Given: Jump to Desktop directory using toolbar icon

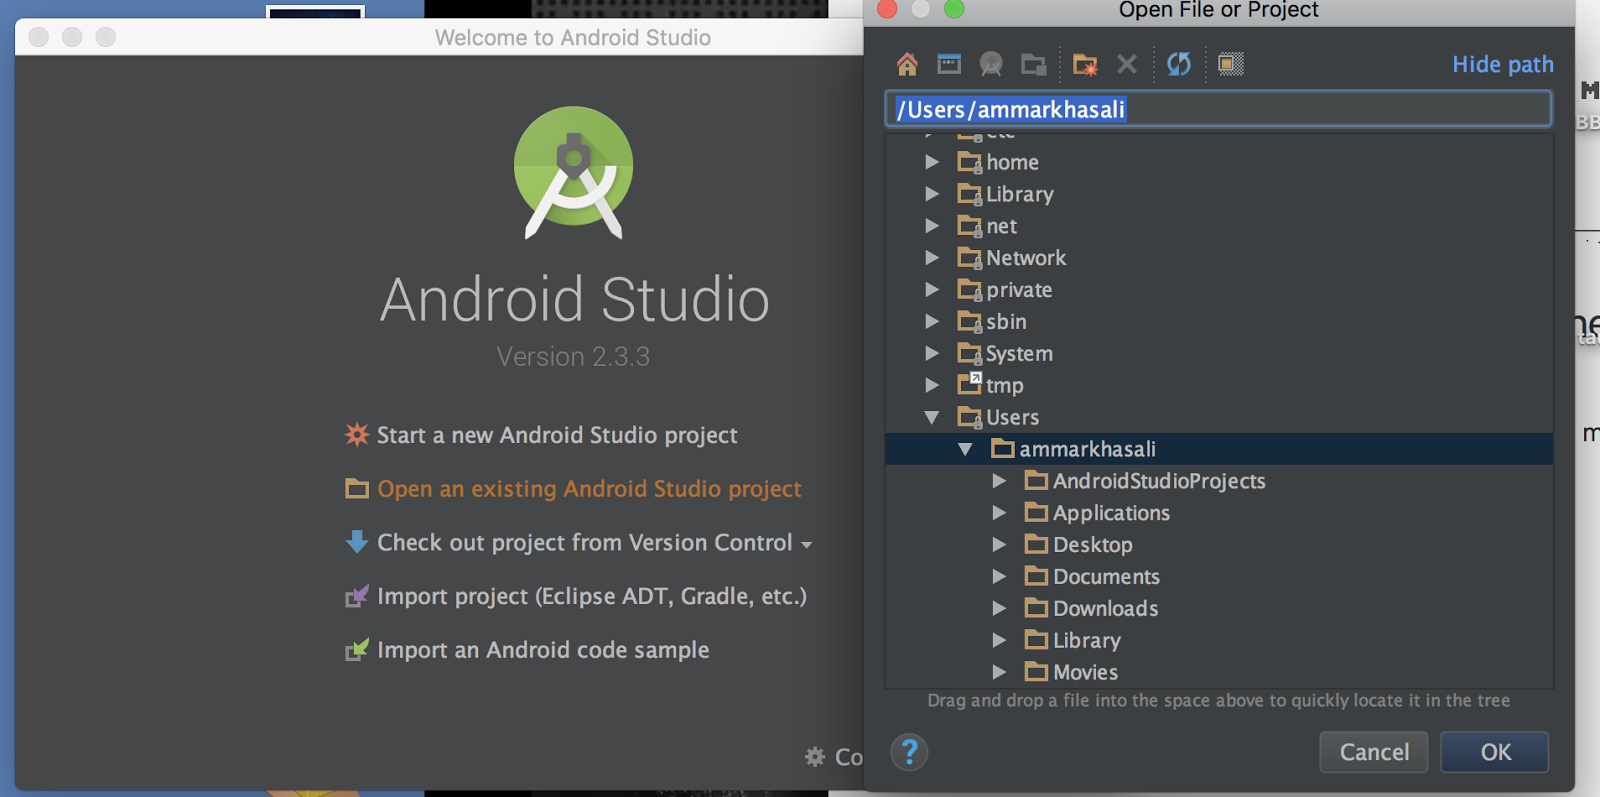Looking at the screenshot, I should (x=949, y=65).
